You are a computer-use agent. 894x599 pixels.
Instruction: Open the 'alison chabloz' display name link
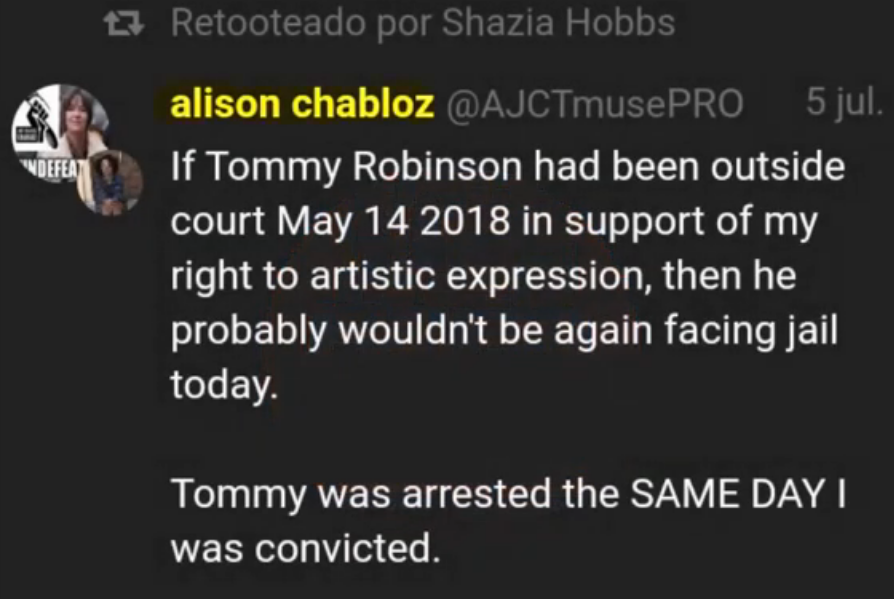(x=302, y=103)
